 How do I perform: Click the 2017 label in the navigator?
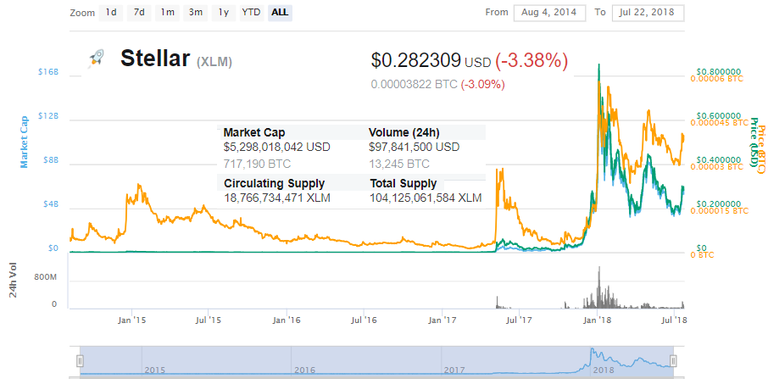[454, 370]
